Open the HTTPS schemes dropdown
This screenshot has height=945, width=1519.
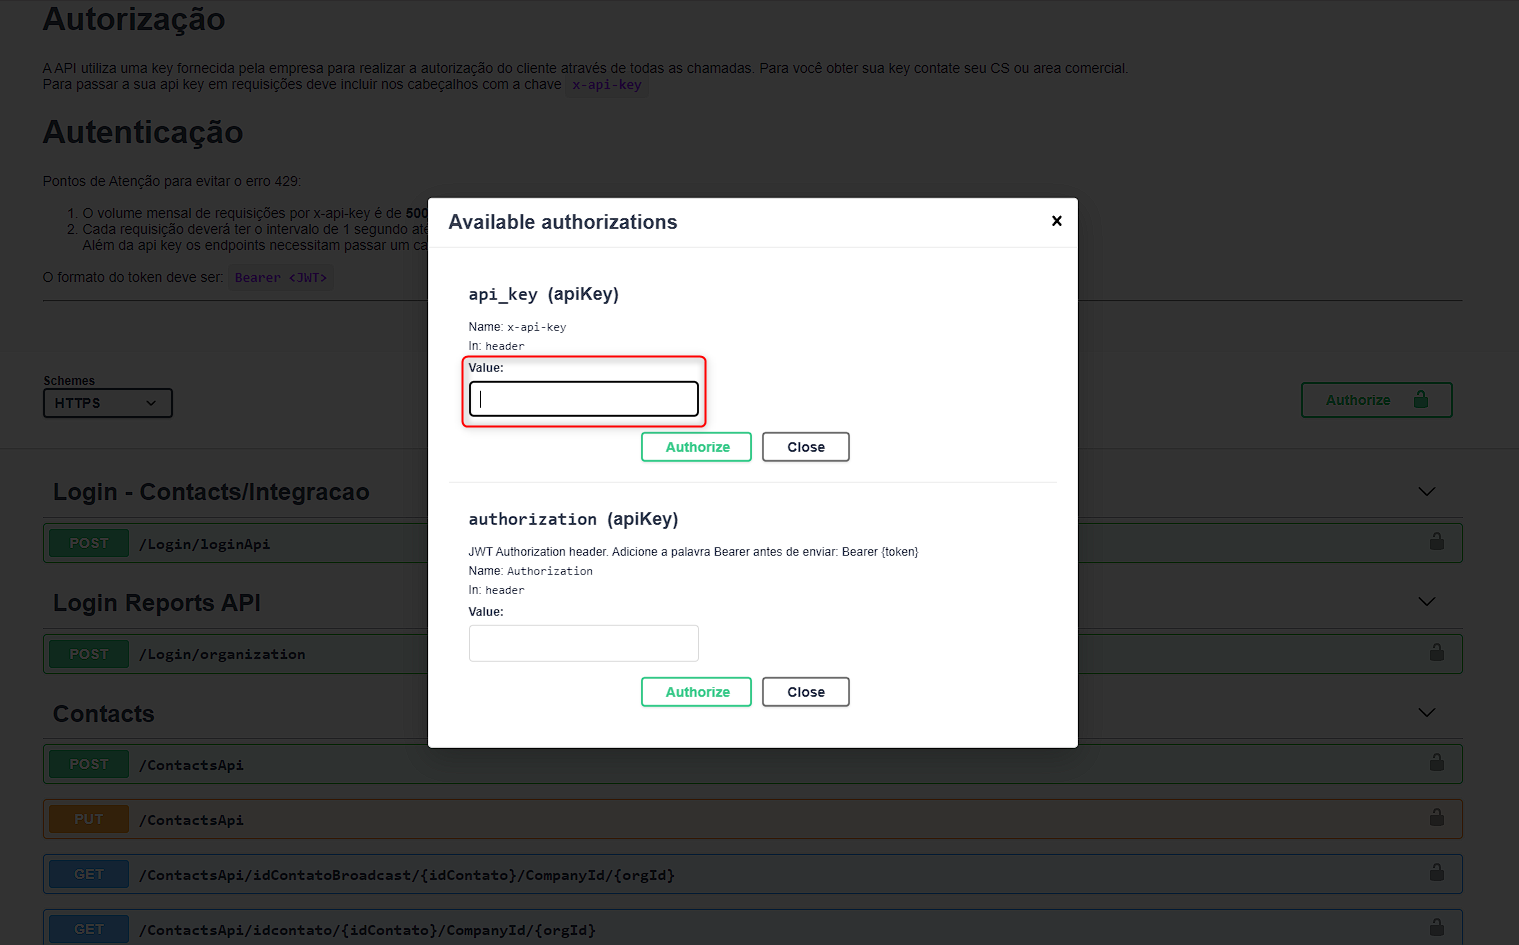[108, 403]
